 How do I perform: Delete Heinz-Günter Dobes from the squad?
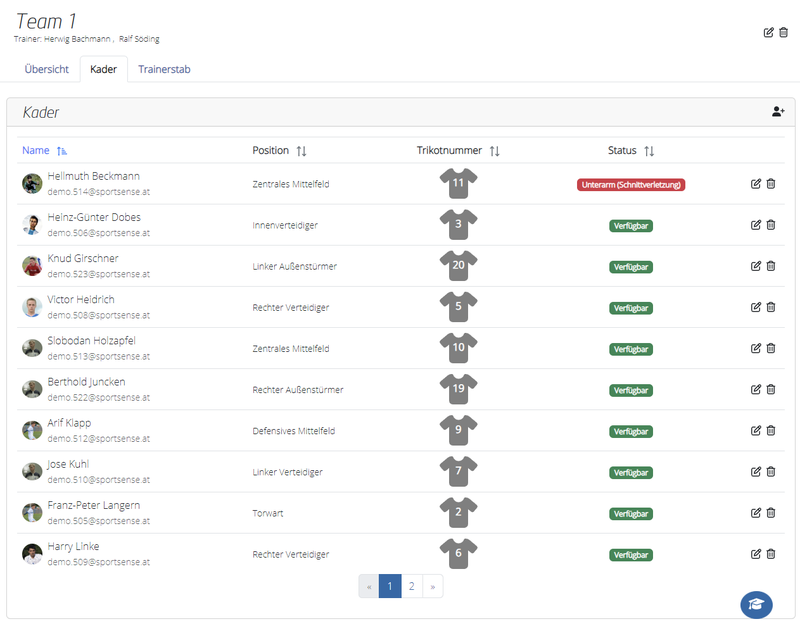point(771,225)
